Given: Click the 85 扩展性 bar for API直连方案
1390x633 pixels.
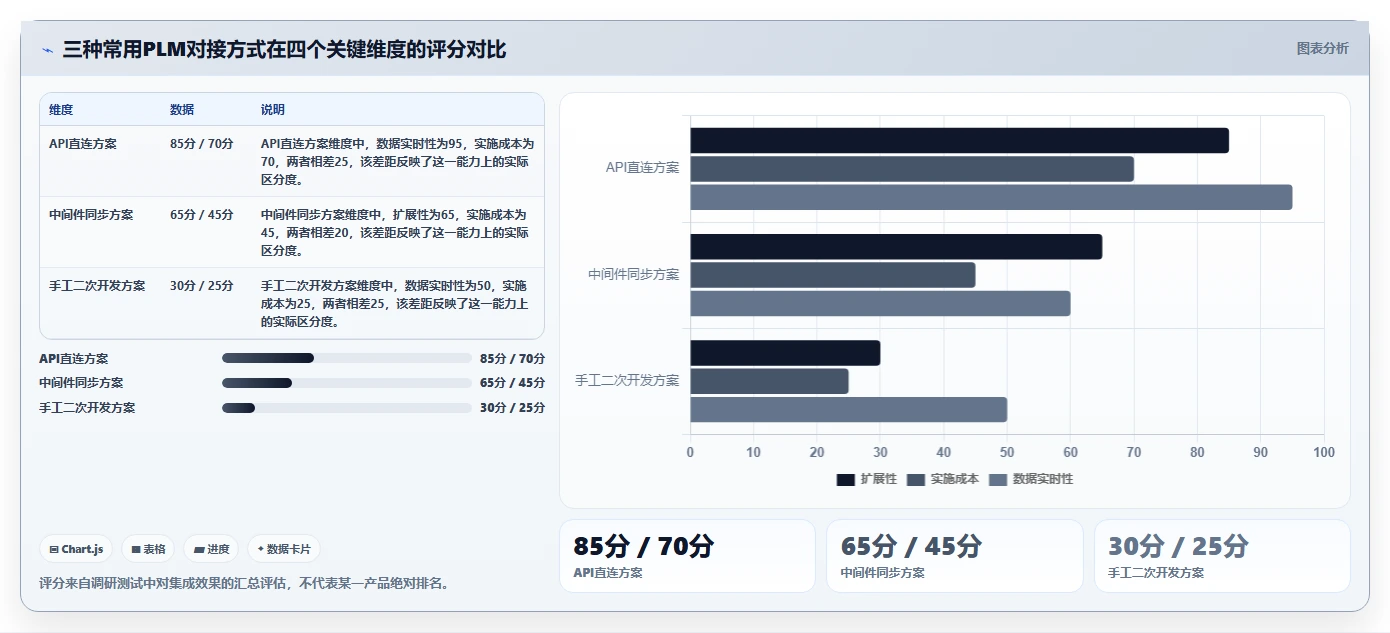Looking at the screenshot, I should [959, 141].
